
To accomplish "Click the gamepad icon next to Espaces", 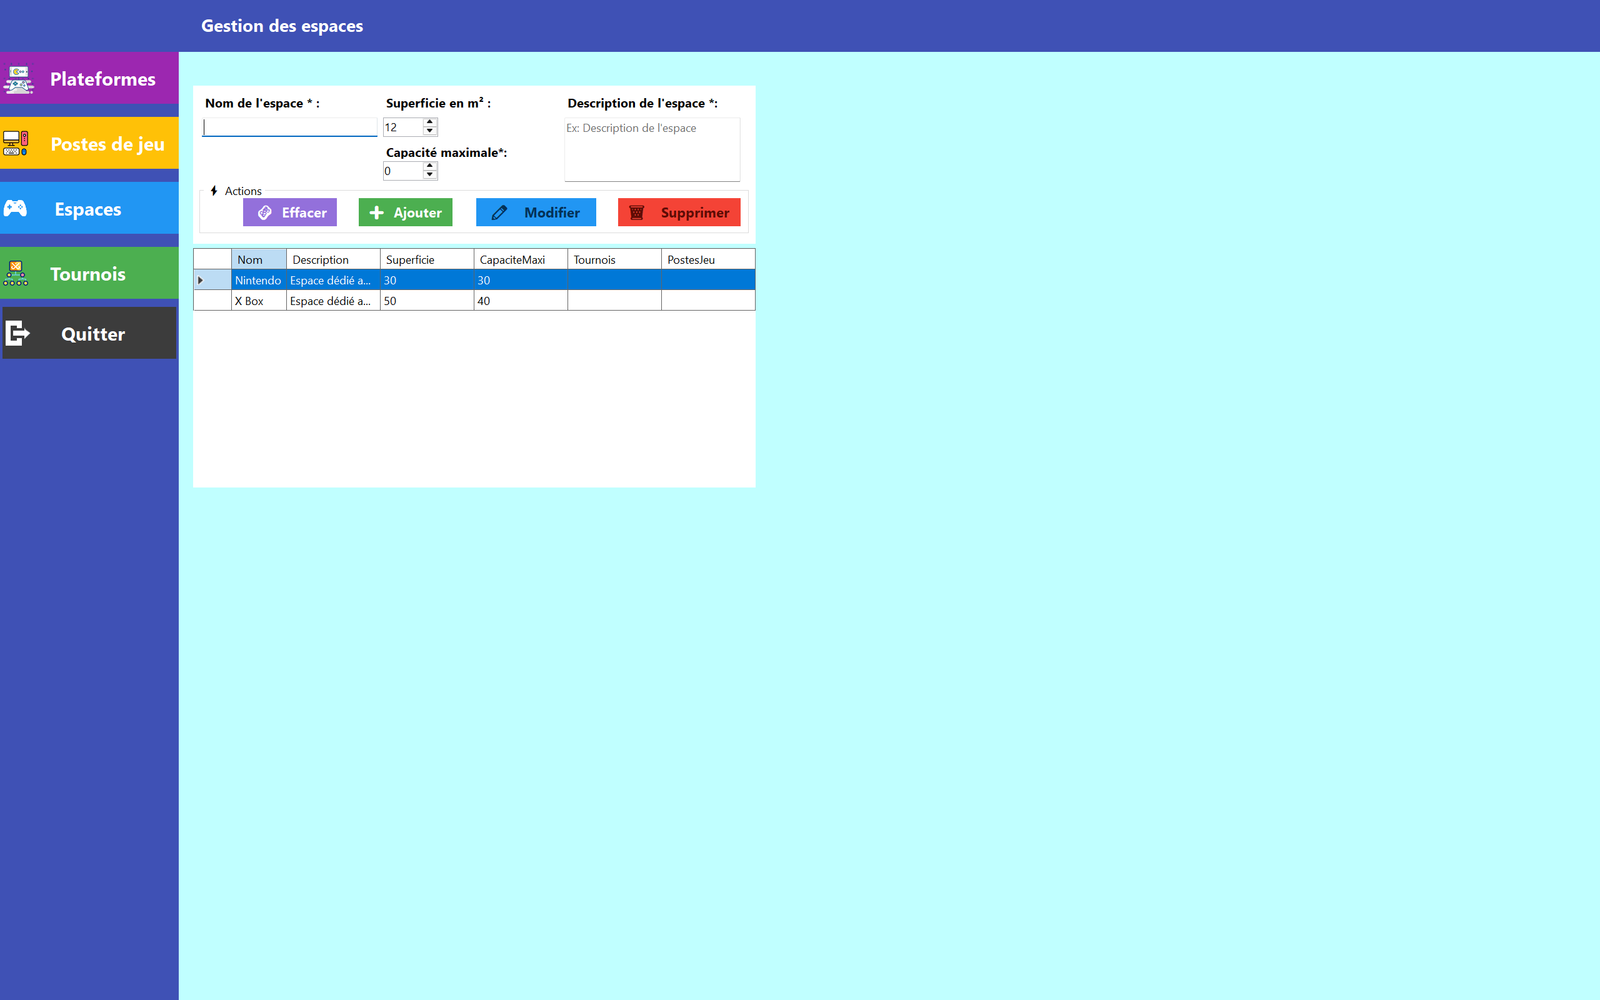I will (16, 208).
